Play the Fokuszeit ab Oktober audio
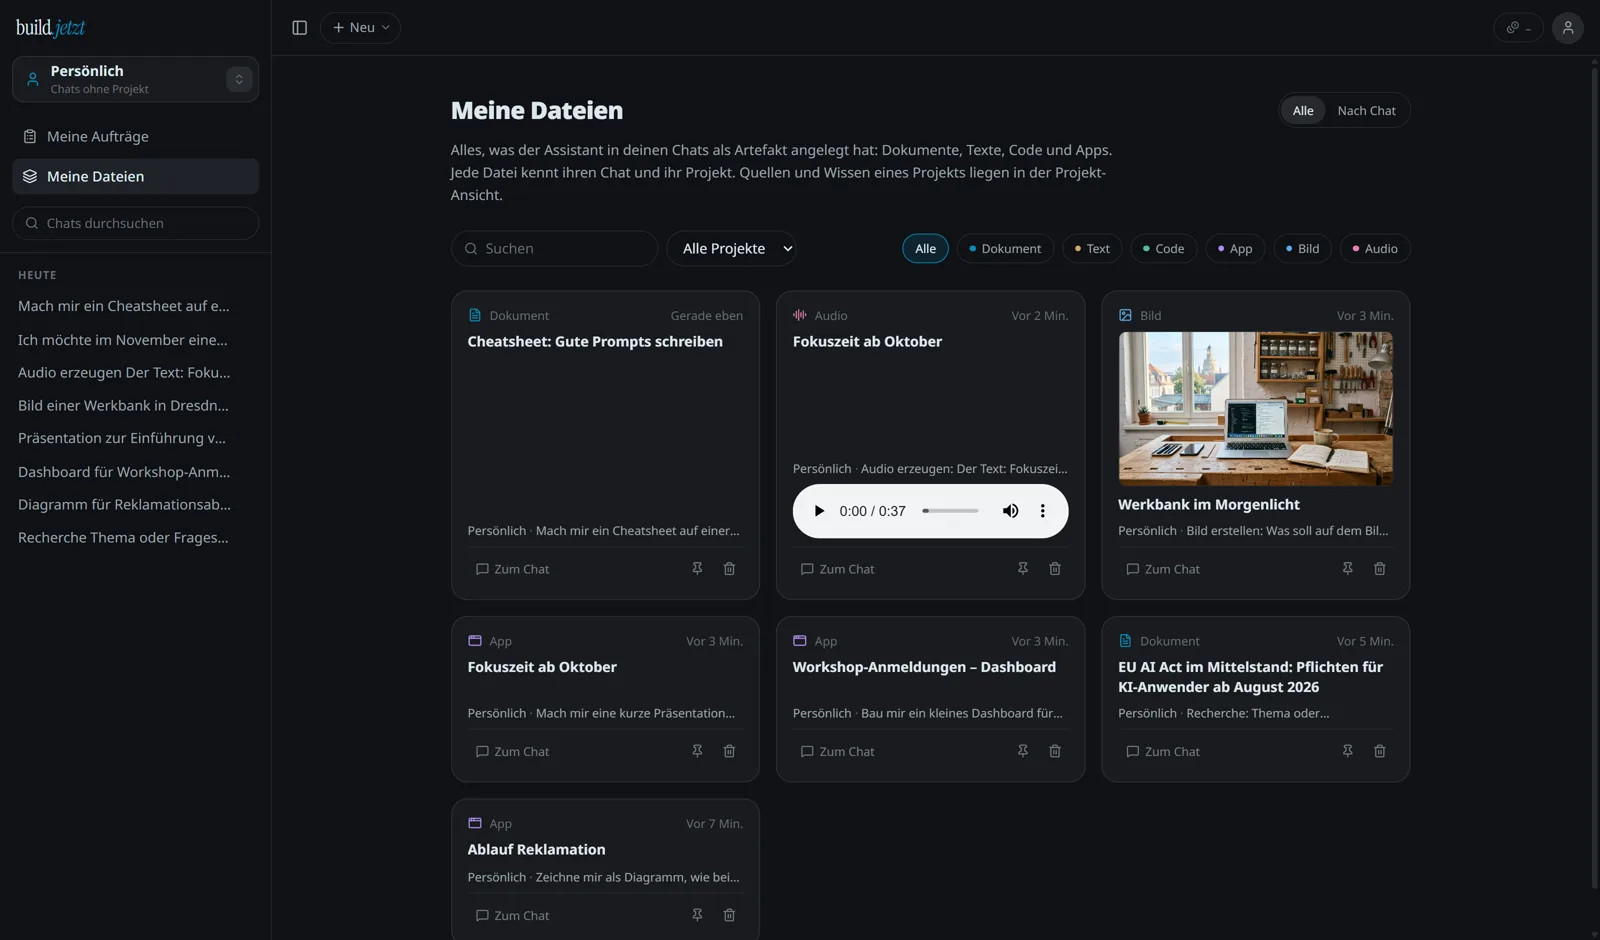The width and height of the screenshot is (1600, 940). 819,511
